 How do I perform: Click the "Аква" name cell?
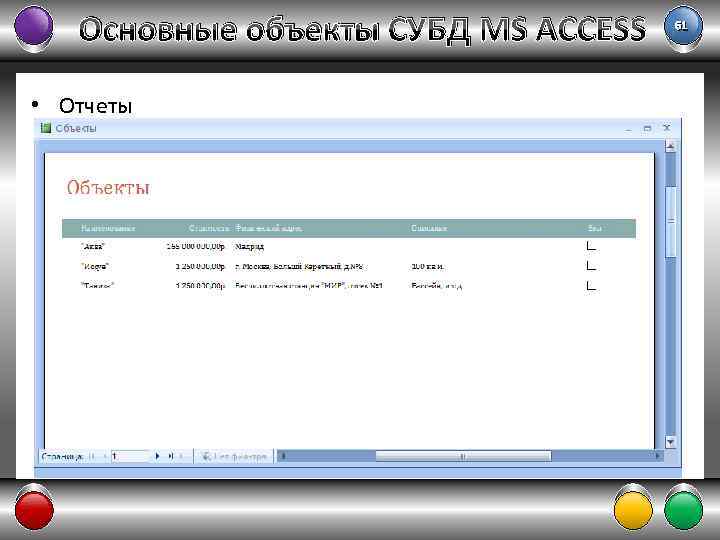coord(93,247)
